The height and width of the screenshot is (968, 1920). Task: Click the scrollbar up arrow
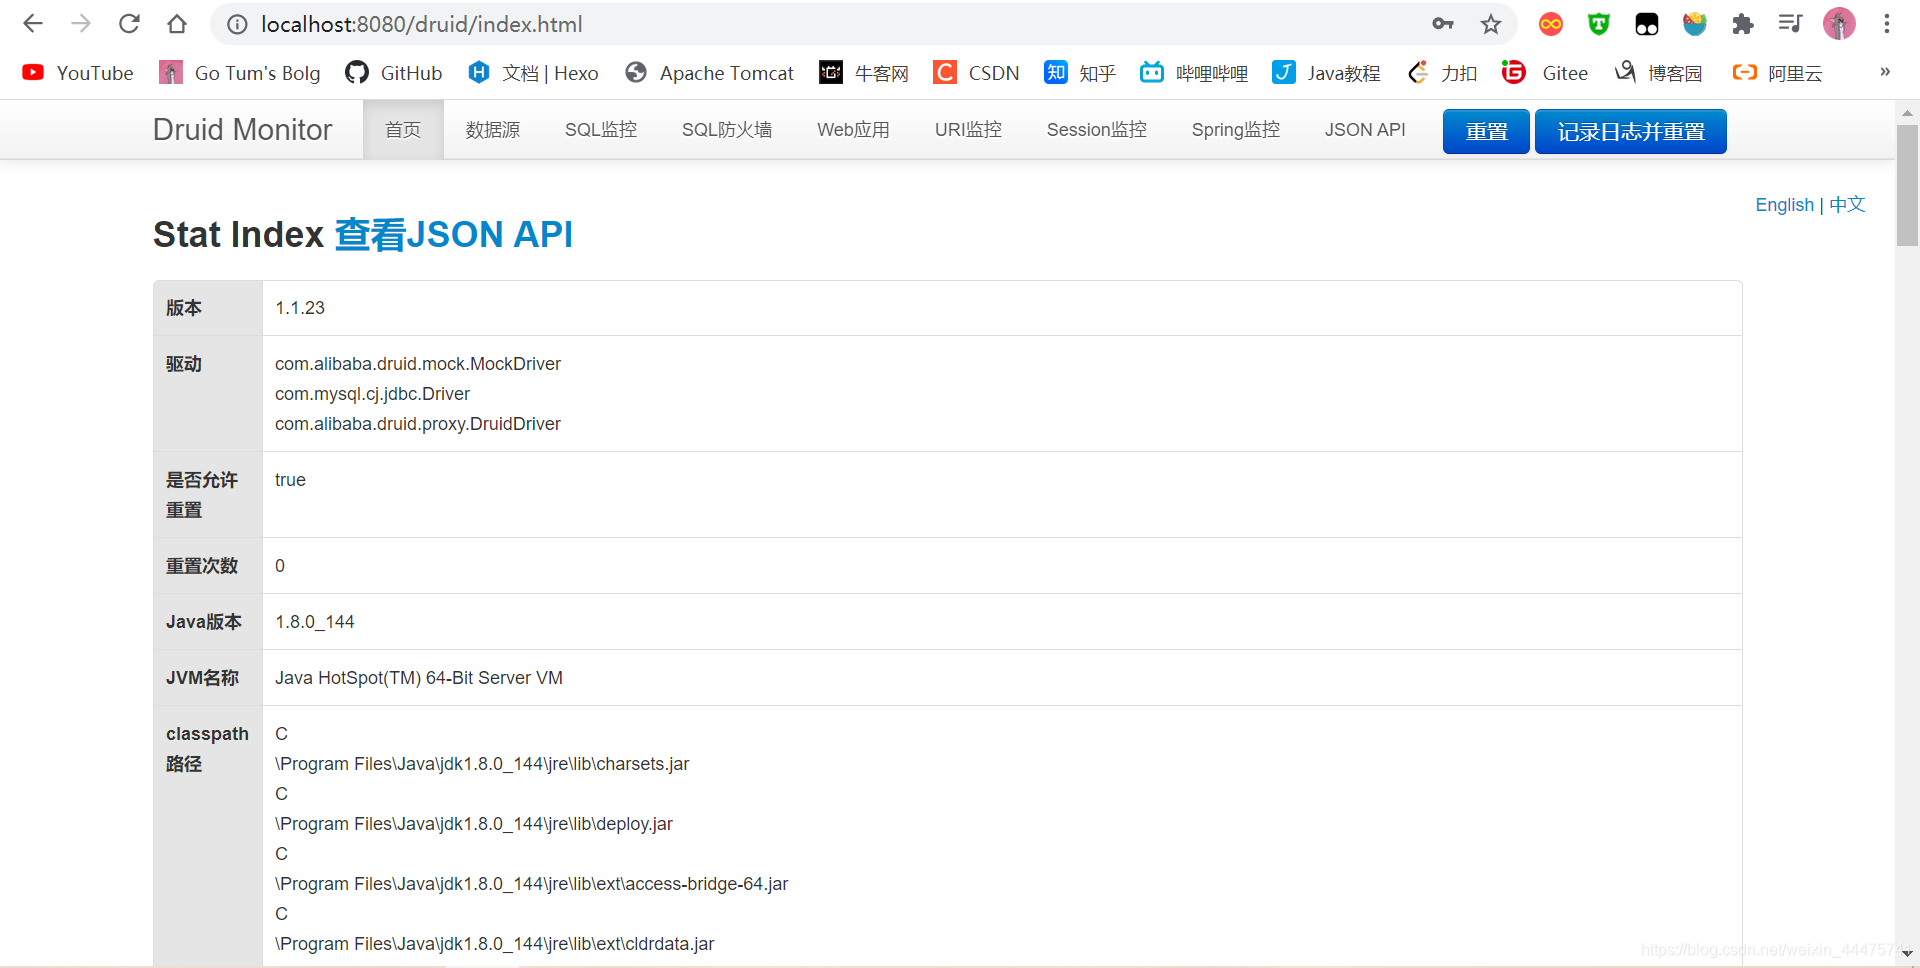point(1907,113)
